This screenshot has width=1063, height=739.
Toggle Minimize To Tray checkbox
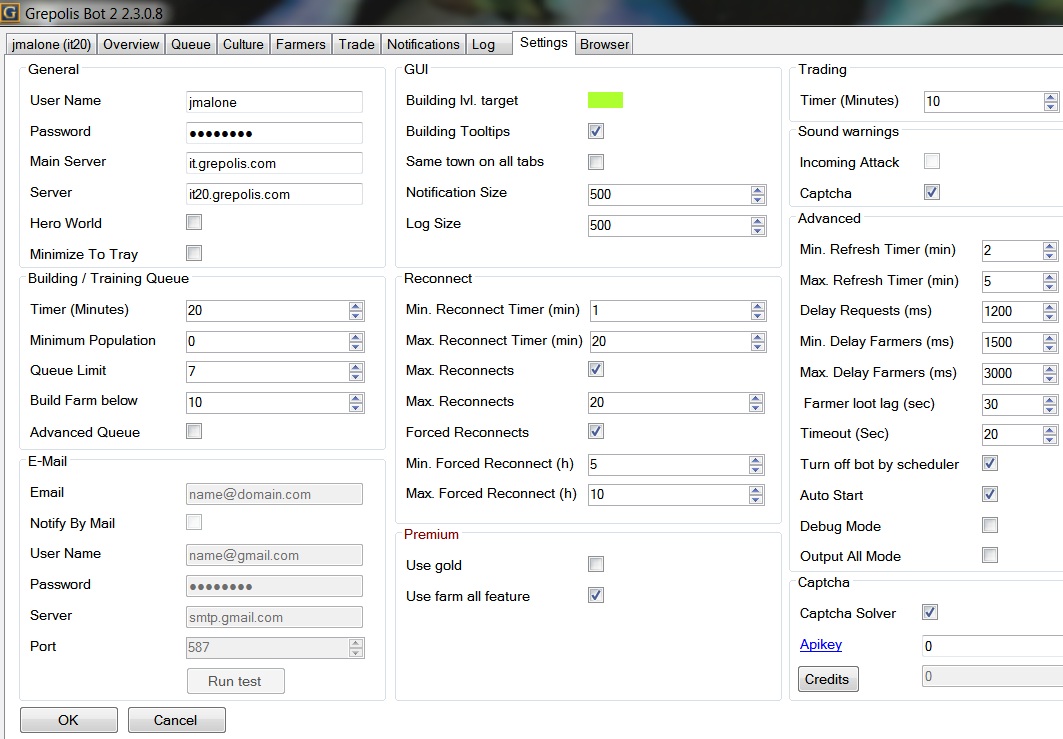(194, 253)
